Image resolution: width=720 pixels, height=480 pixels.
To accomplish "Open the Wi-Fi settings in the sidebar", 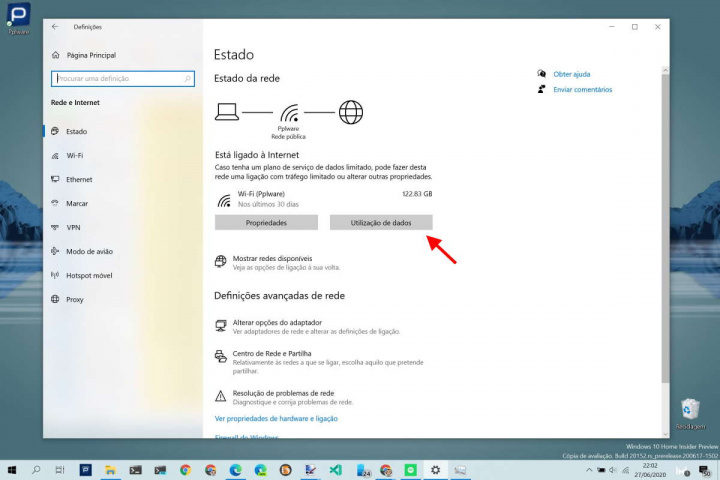I will point(75,156).
